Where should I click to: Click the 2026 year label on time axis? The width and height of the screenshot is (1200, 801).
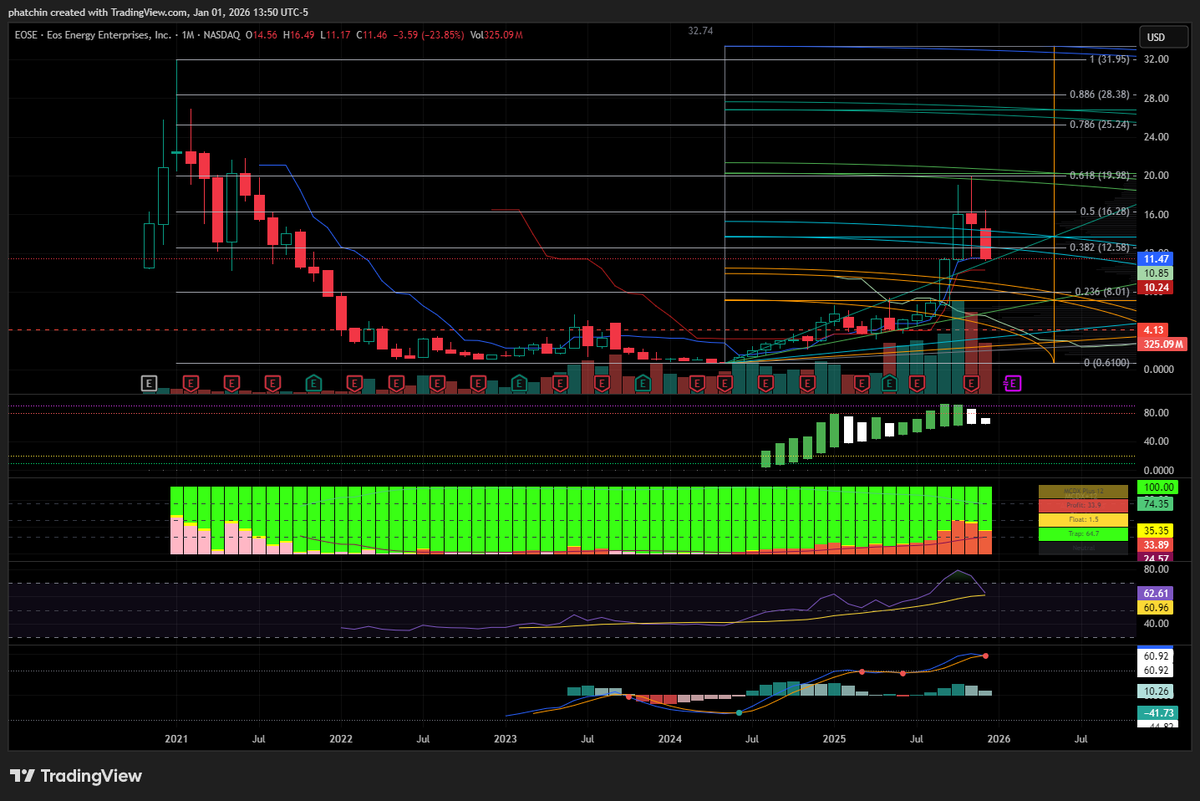(1000, 740)
